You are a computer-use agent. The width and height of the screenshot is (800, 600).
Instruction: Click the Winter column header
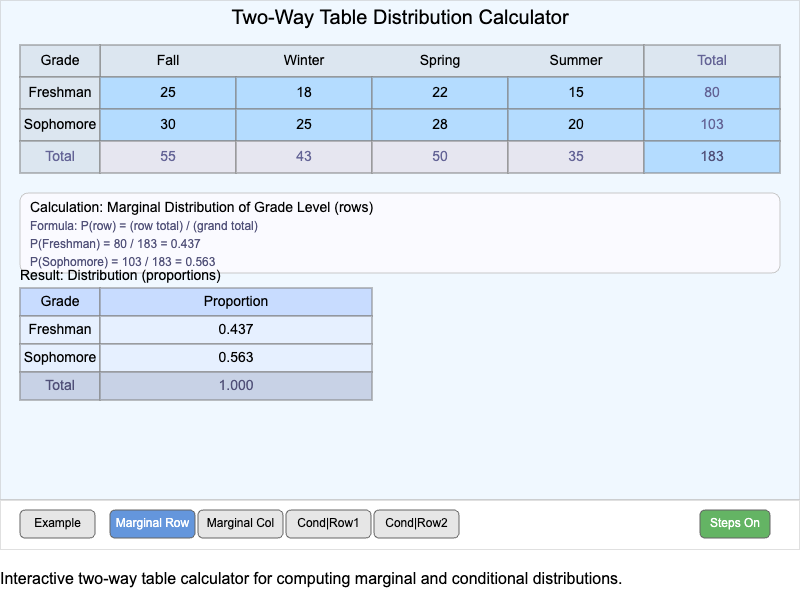(304, 60)
